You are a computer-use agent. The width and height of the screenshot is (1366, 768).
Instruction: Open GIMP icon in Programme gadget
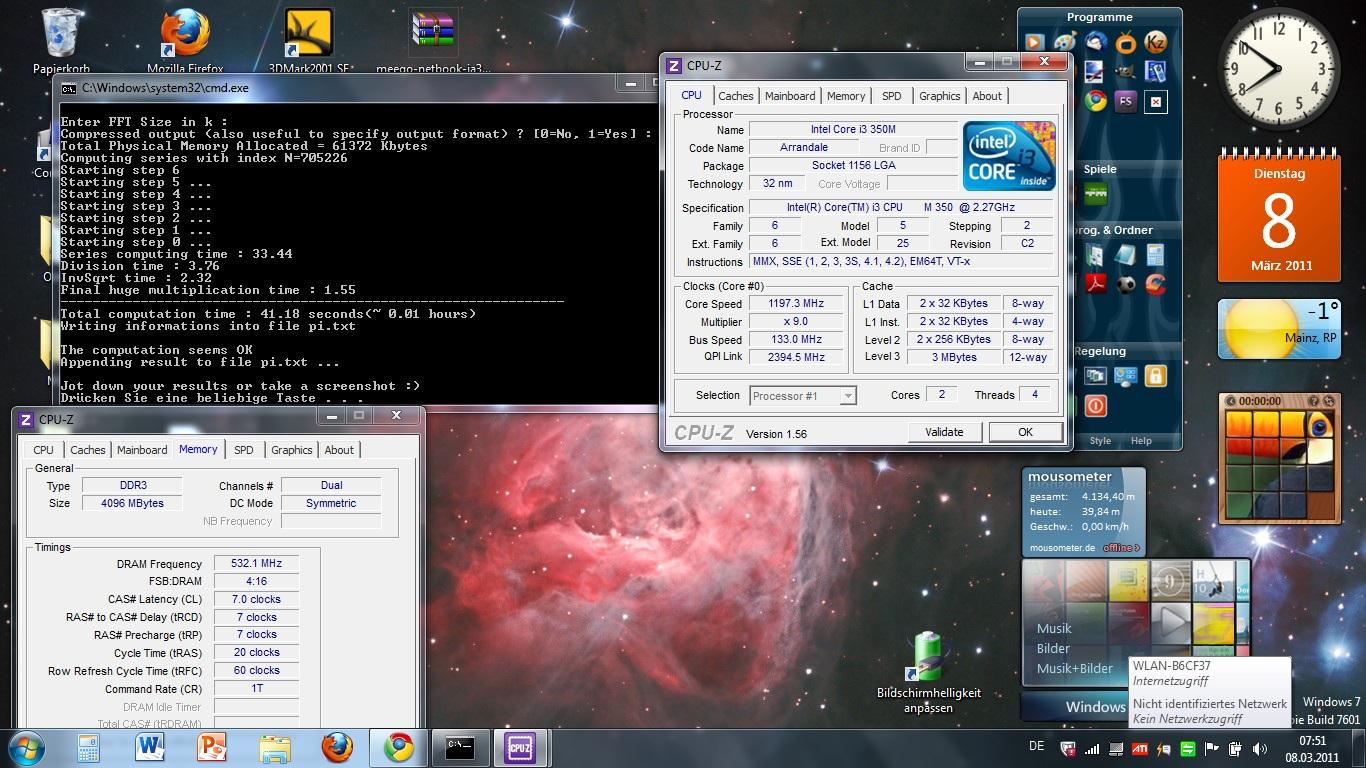point(1125,71)
